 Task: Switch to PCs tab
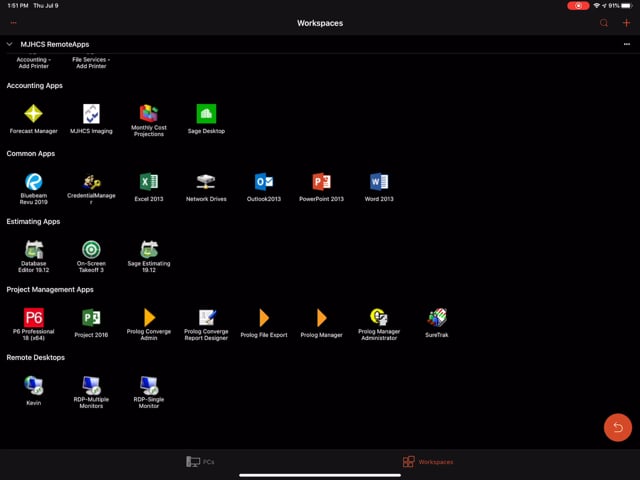coord(200,462)
